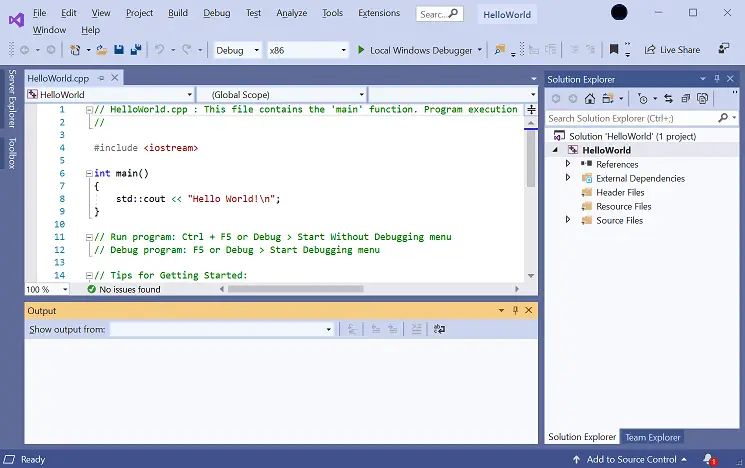Open the Toolbox side tab
This screenshot has width=745, height=468.
[x=12, y=153]
